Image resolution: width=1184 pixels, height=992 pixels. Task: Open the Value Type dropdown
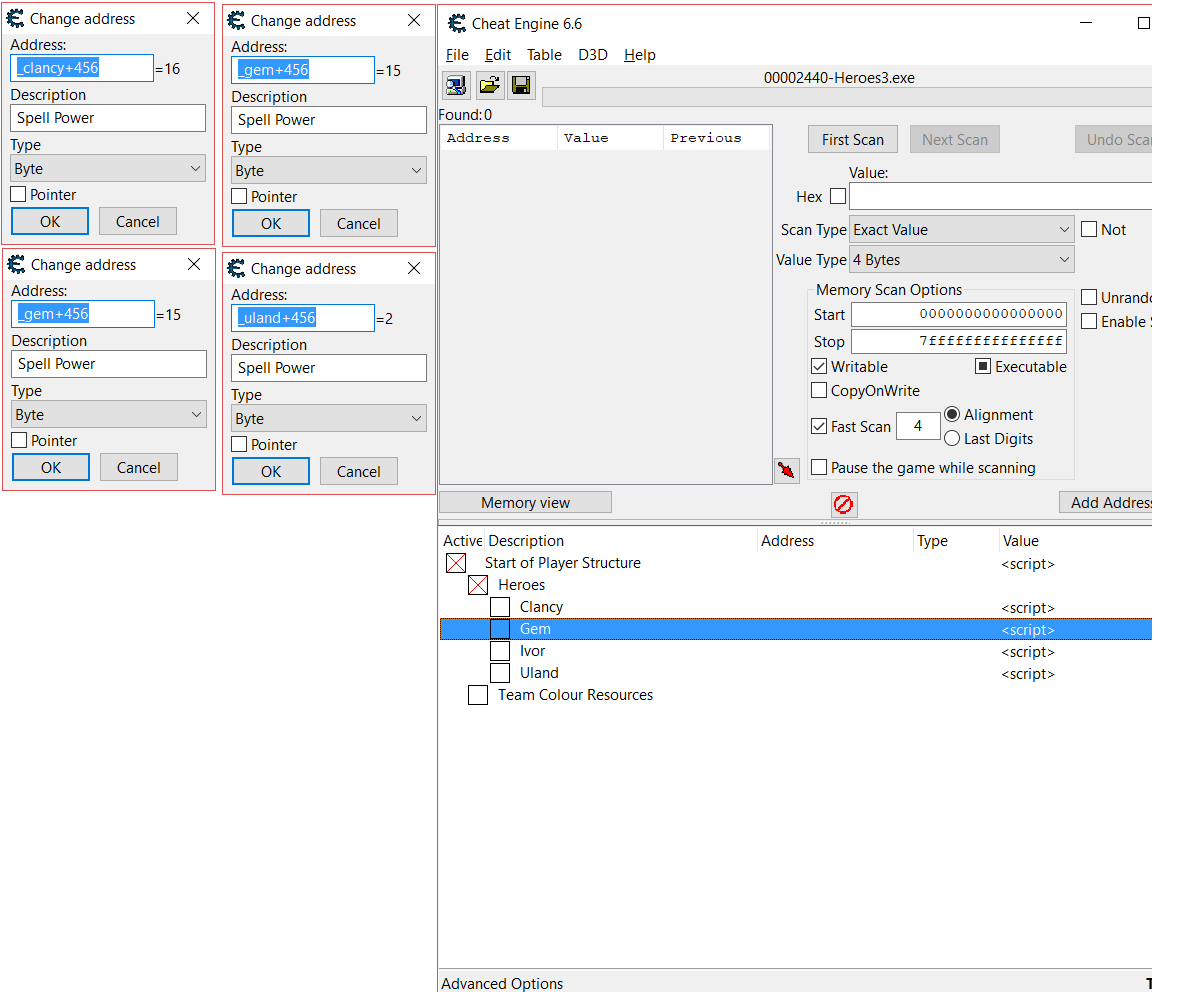961,260
